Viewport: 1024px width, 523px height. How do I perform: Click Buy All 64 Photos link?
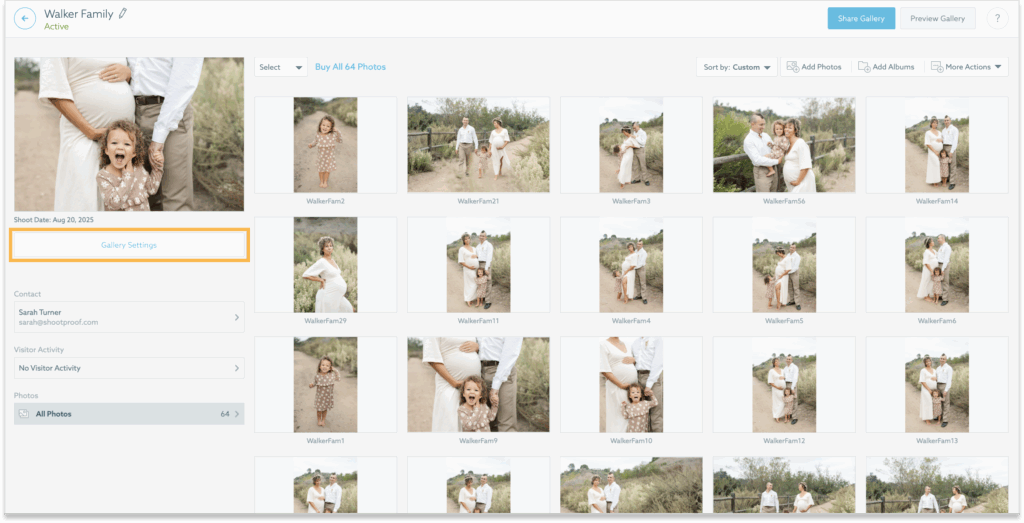pyautogui.click(x=350, y=67)
